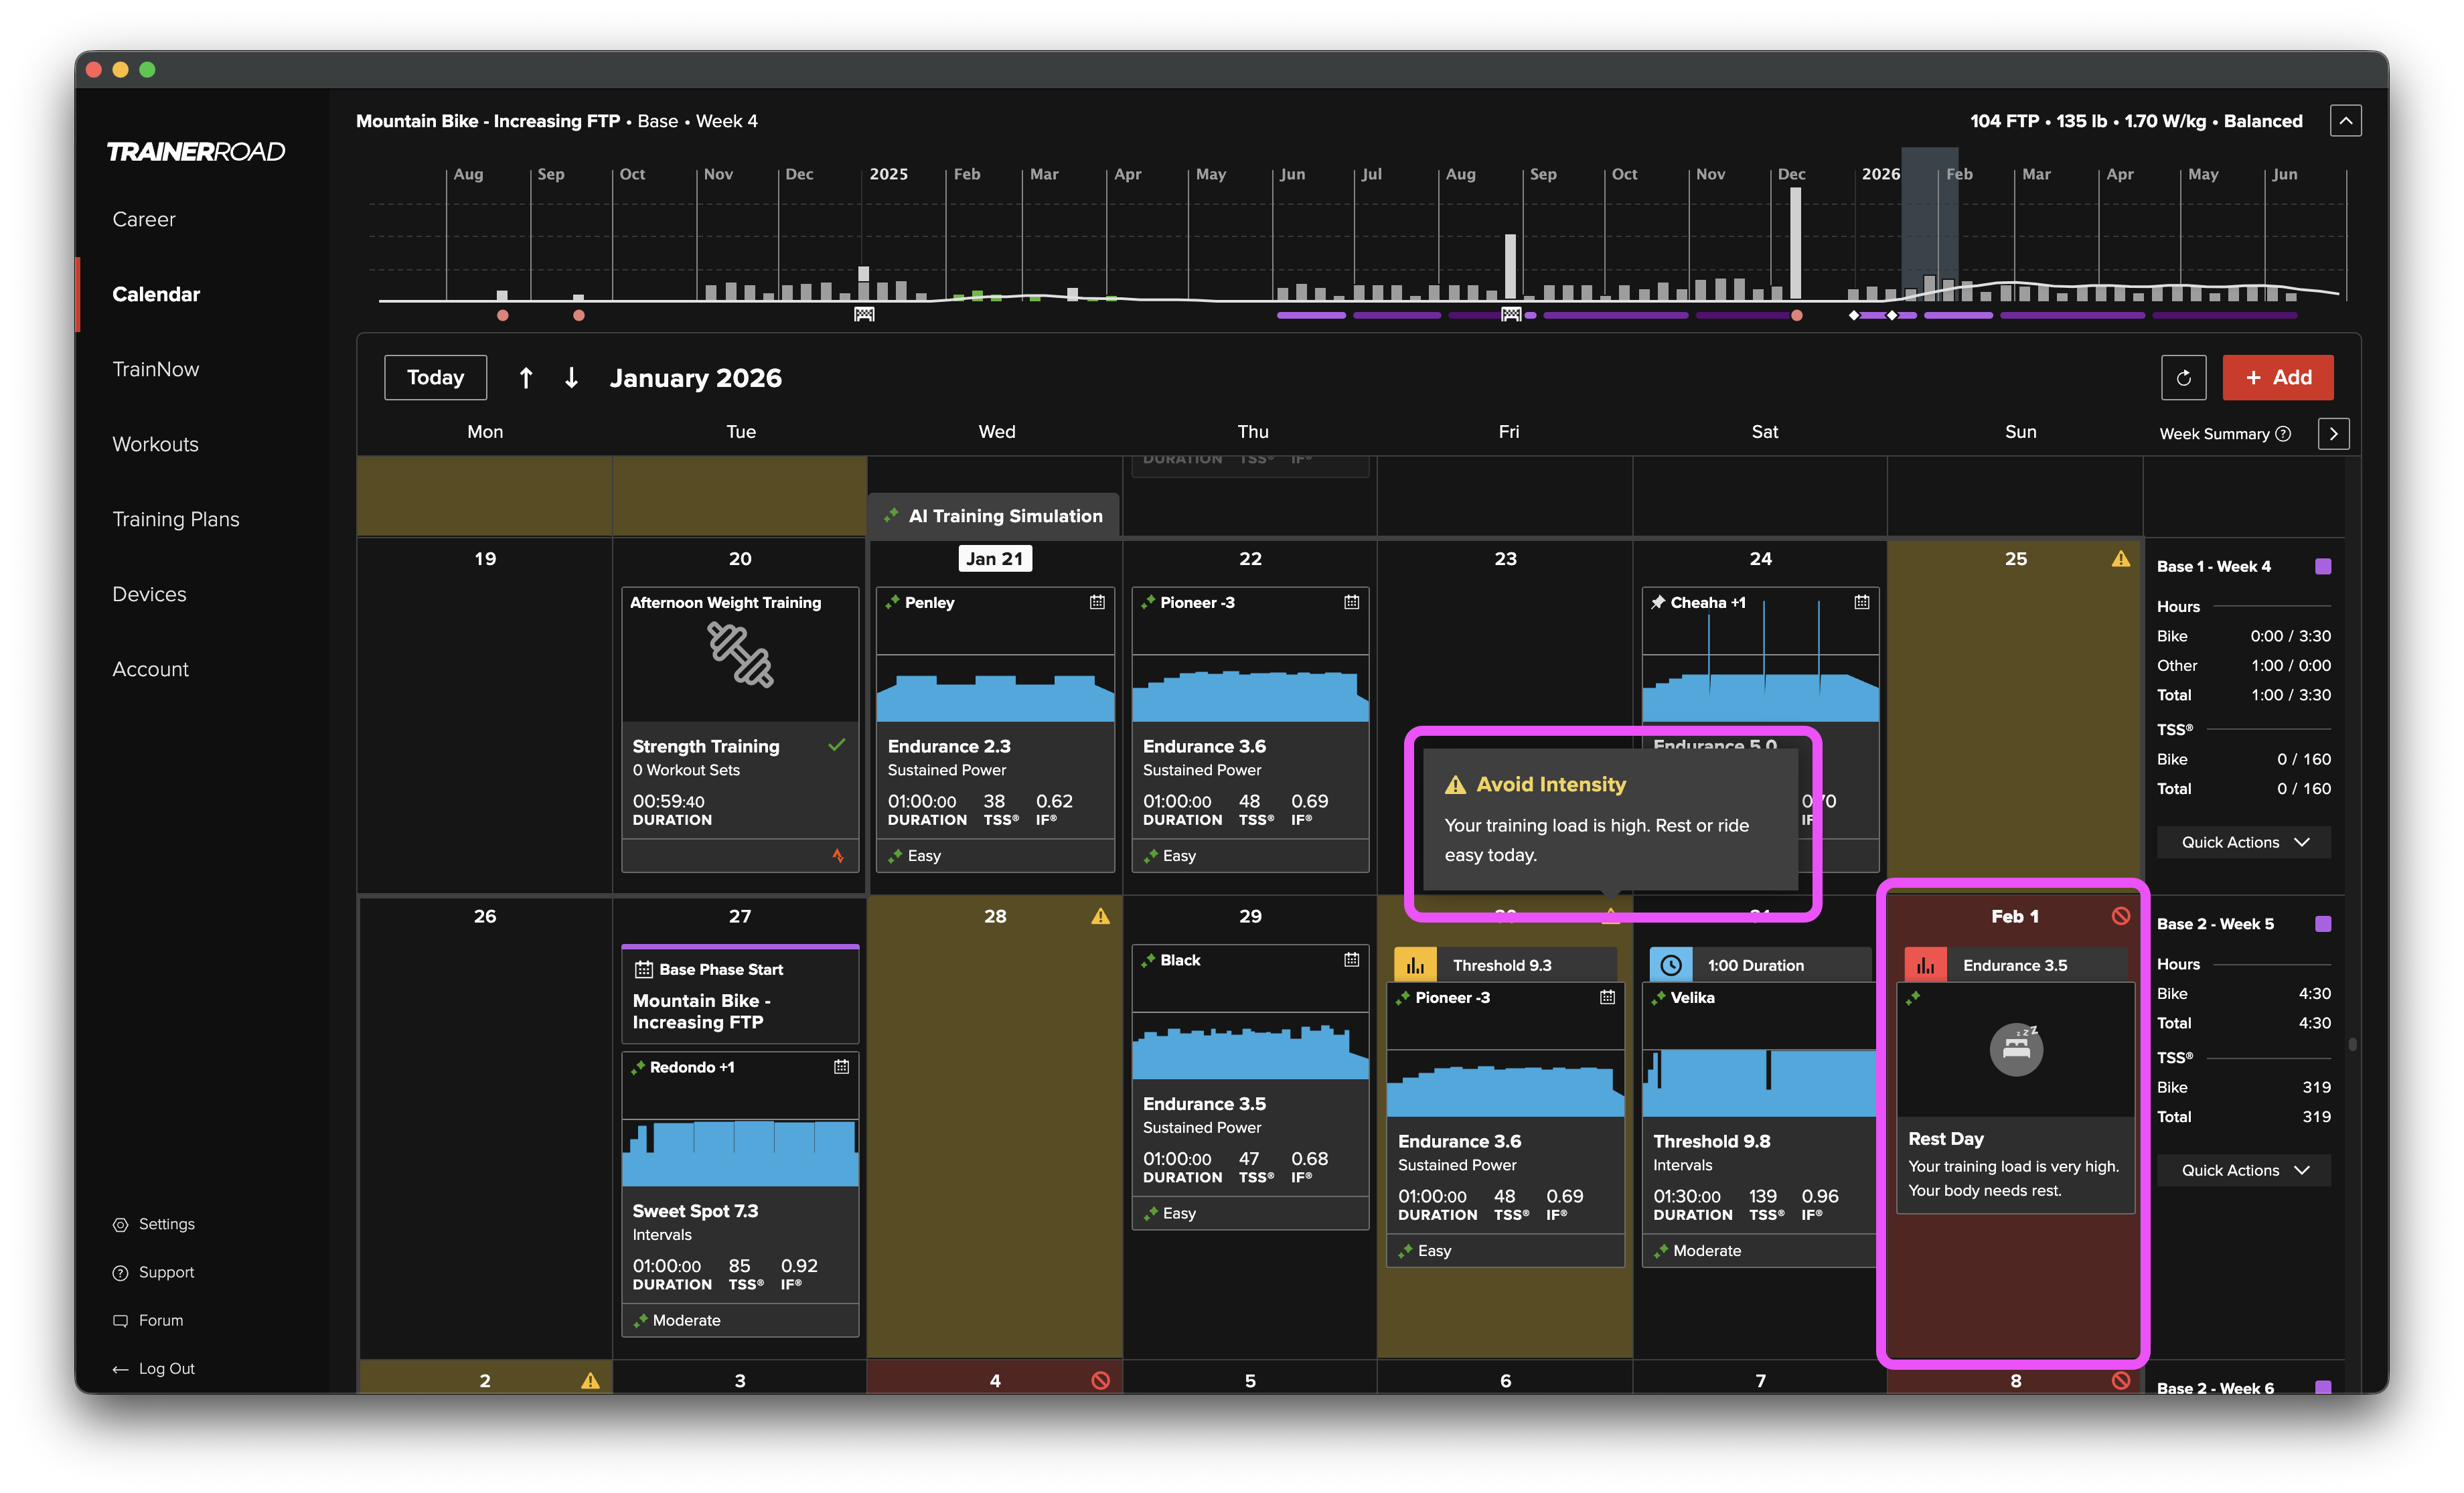Click the 'Mountain Bike - Increasing FTP' plan card title
The image size is (2464, 1493).
click(702, 1011)
